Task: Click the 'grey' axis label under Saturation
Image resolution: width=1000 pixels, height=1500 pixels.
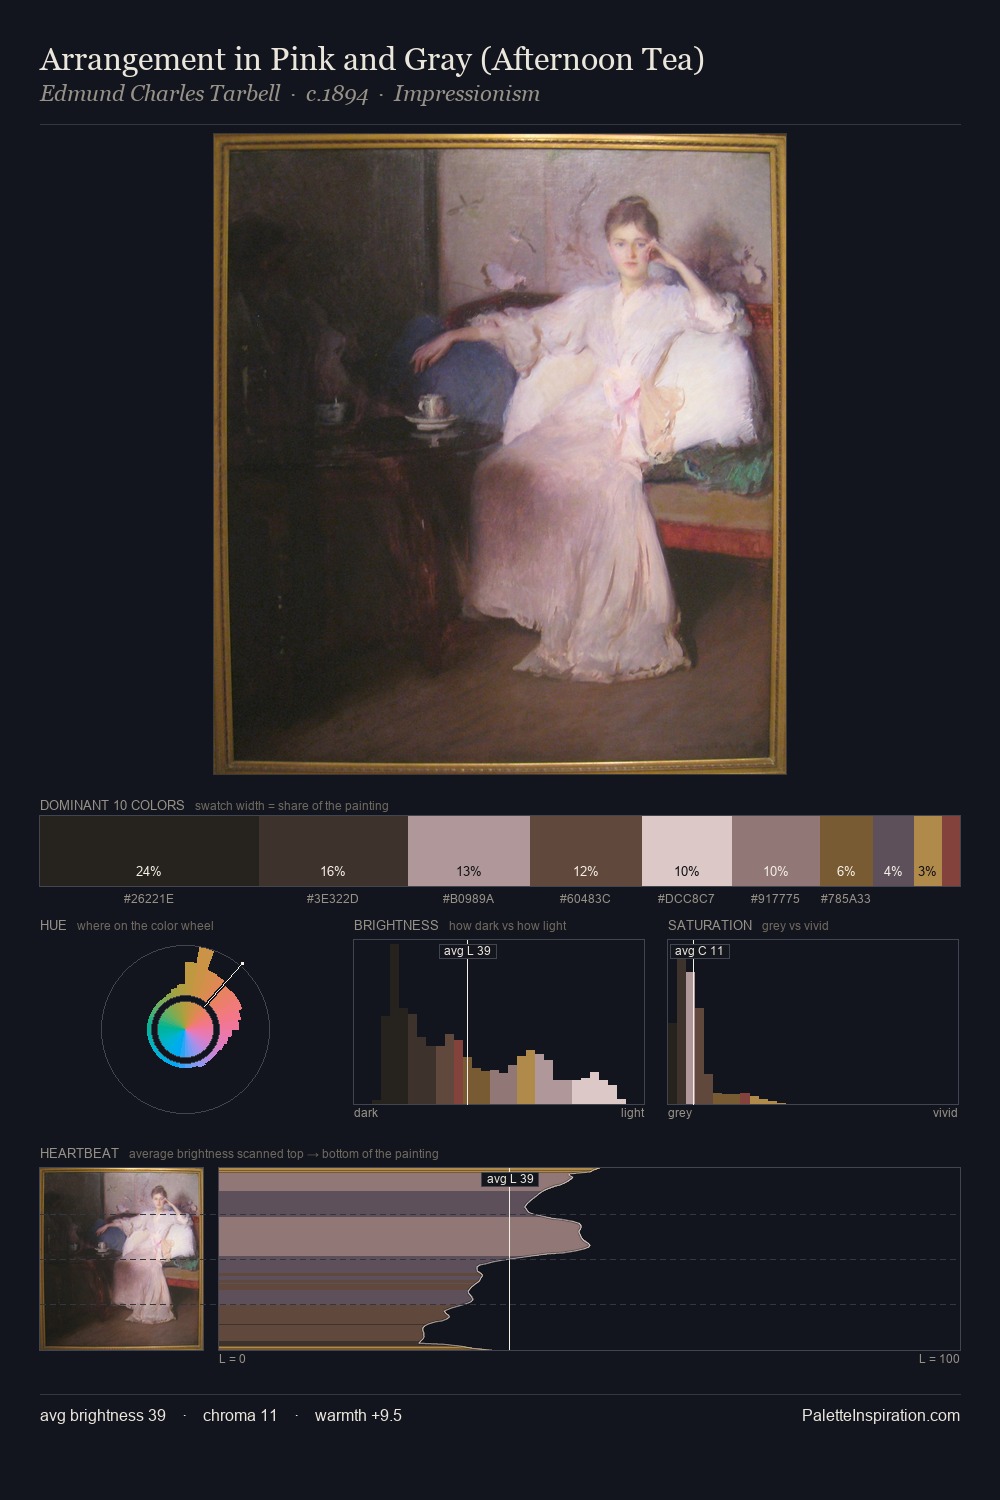Action: [680, 1112]
